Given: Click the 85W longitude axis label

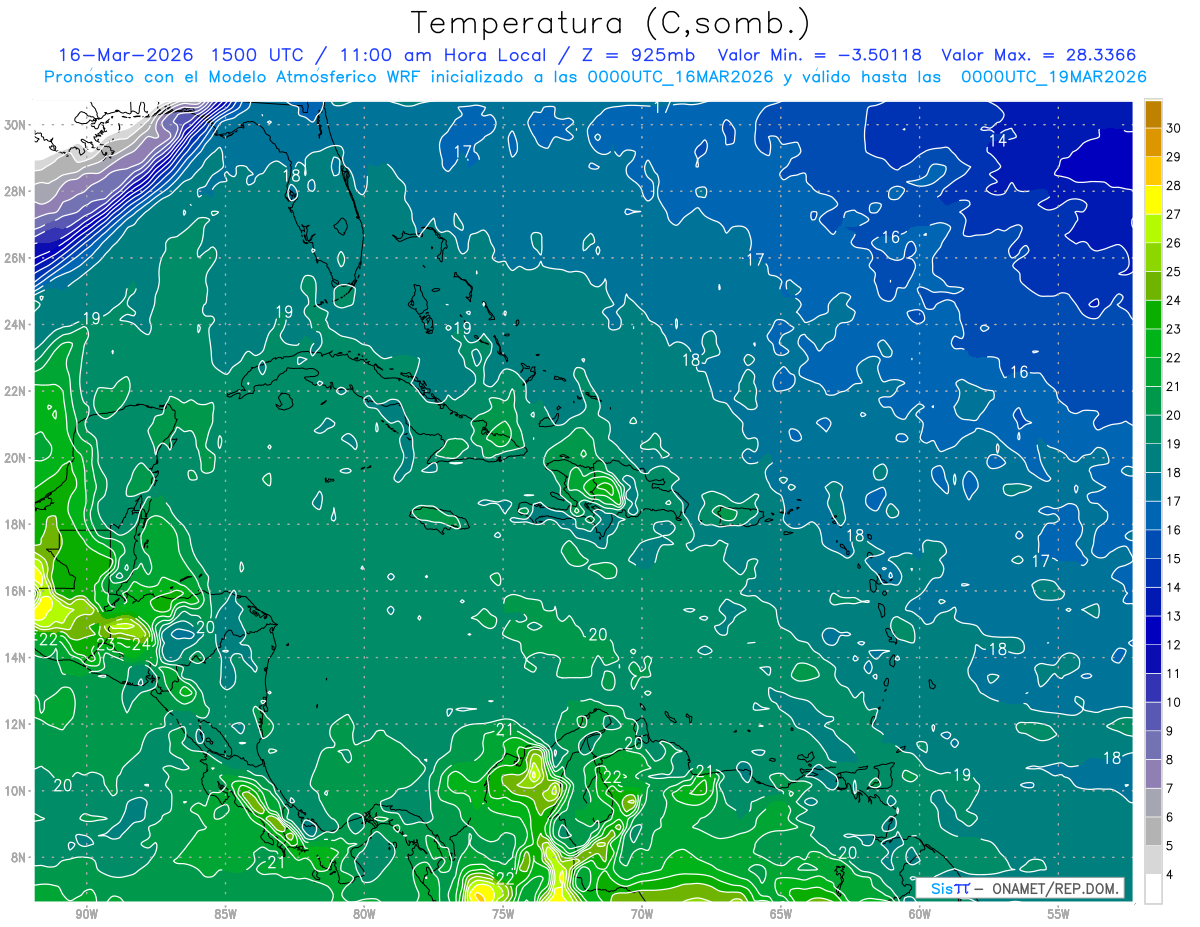Looking at the screenshot, I should tap(225, 914).
